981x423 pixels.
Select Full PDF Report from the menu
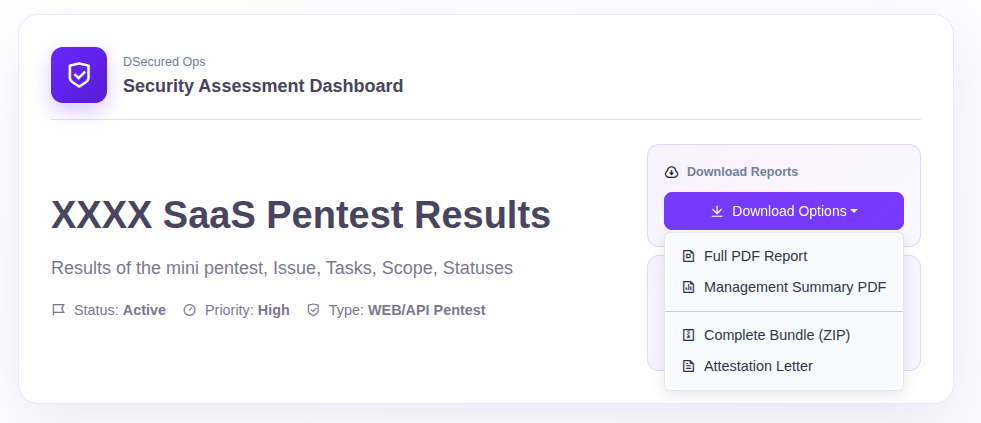pos(755,256)
